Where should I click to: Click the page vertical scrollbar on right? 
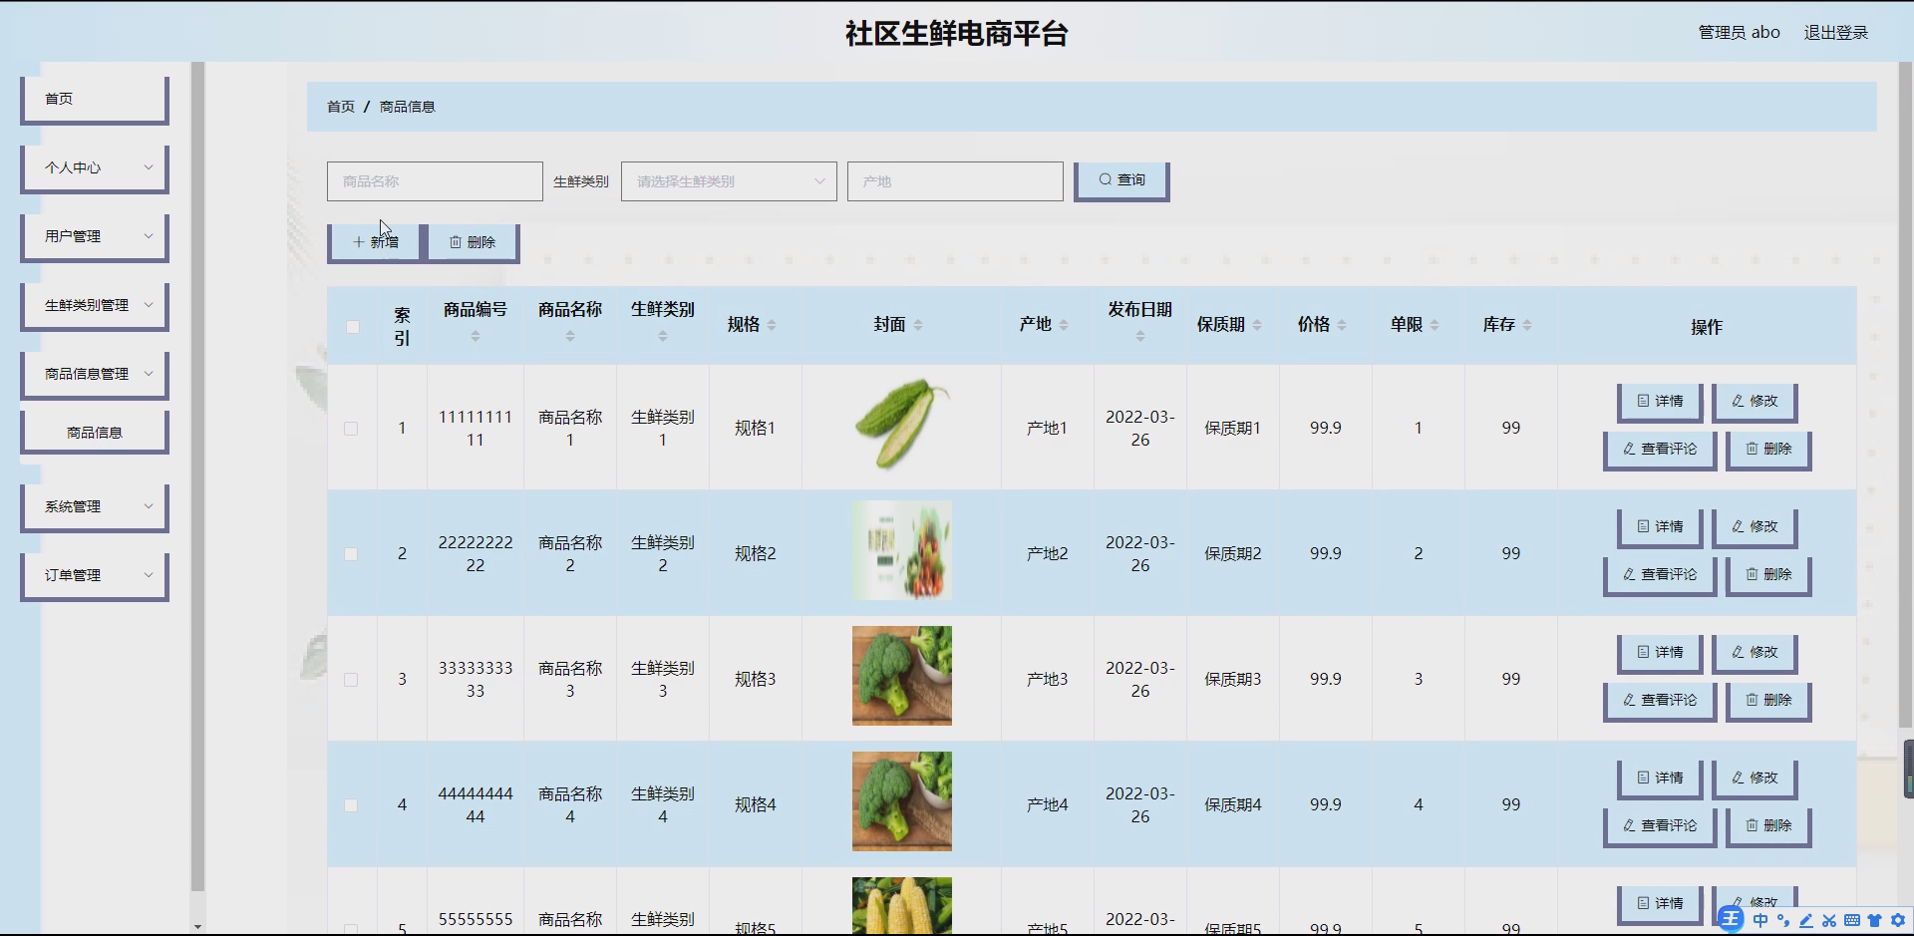click(1906, 395)
